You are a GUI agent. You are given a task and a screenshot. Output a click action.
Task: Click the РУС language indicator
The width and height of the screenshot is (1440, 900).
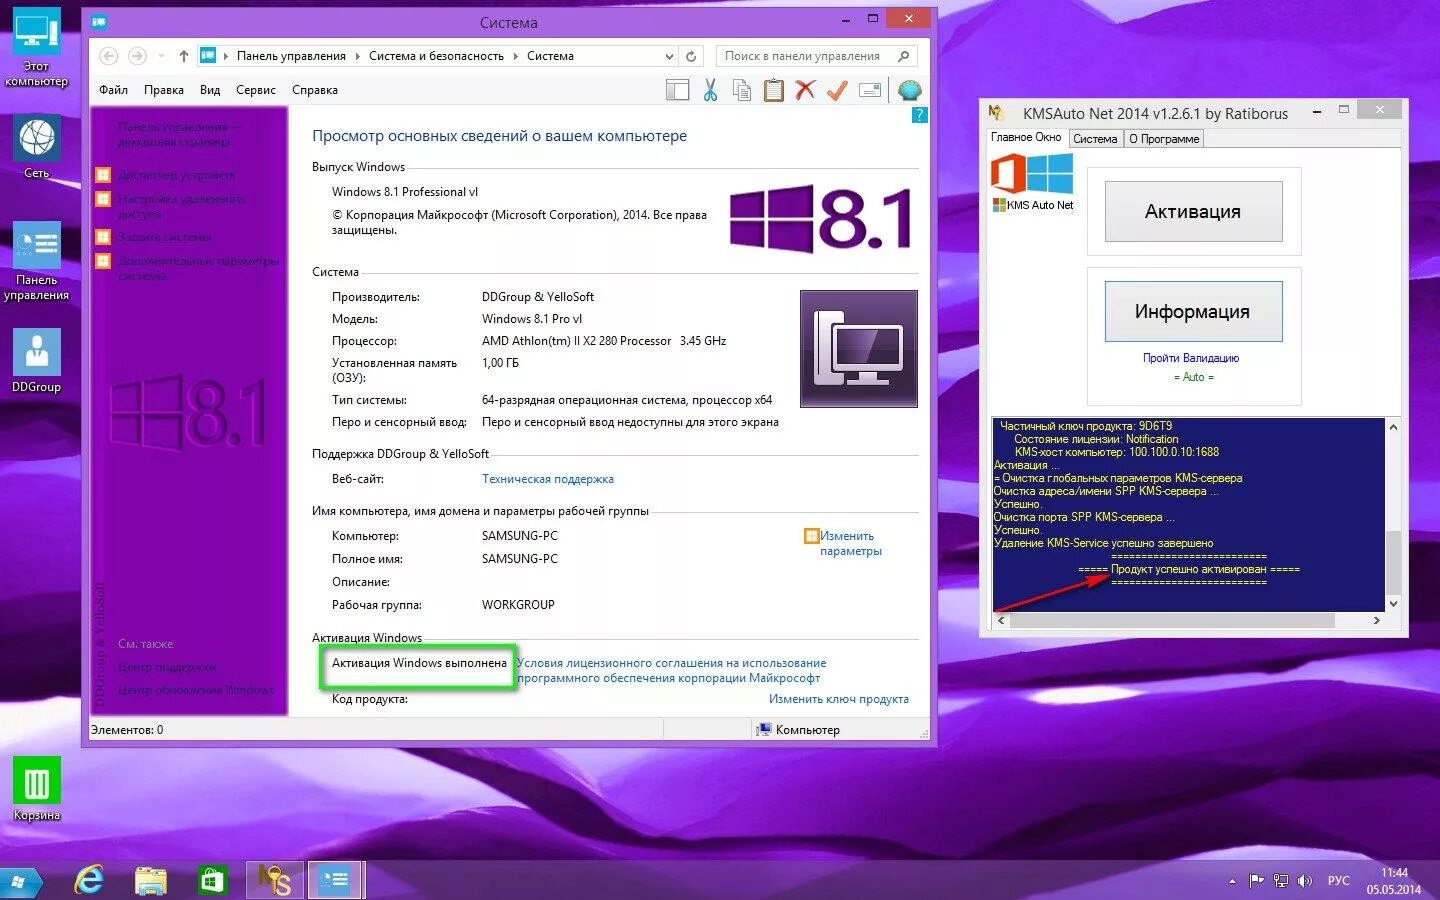1338,881
